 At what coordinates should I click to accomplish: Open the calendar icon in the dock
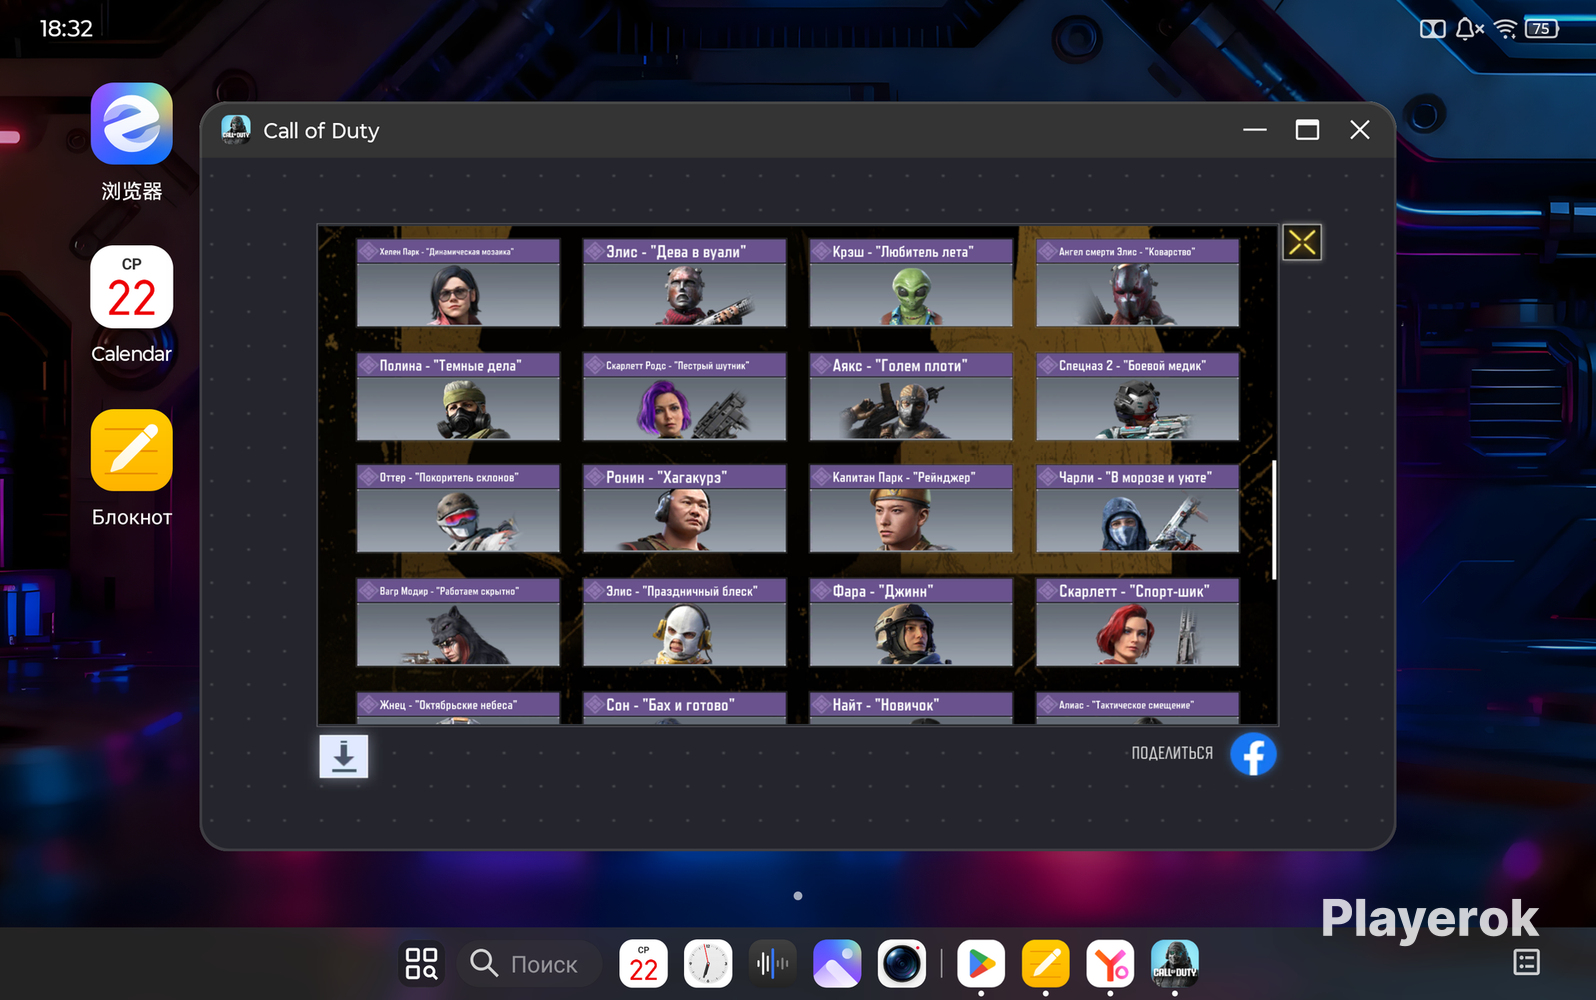pyautogui.click(x=644, y=964)
